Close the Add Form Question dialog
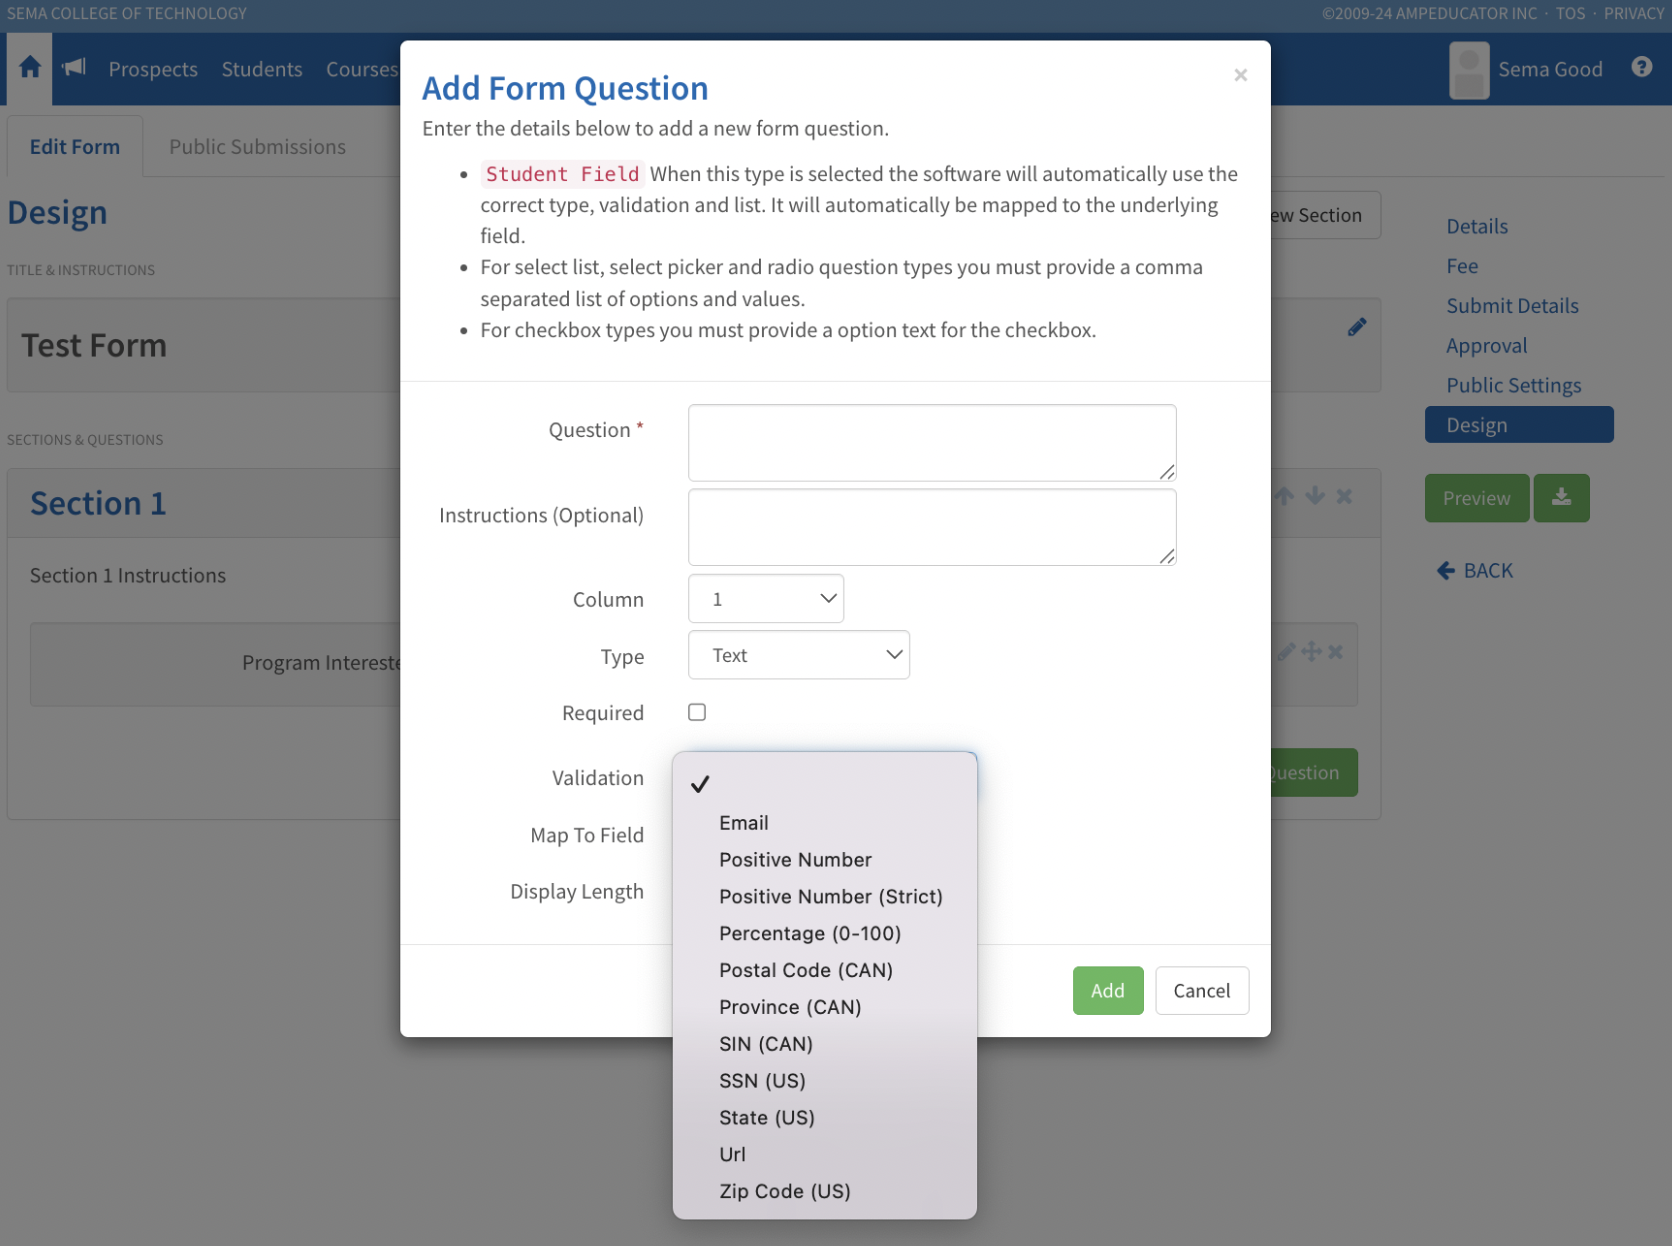 coord(1240,75)
